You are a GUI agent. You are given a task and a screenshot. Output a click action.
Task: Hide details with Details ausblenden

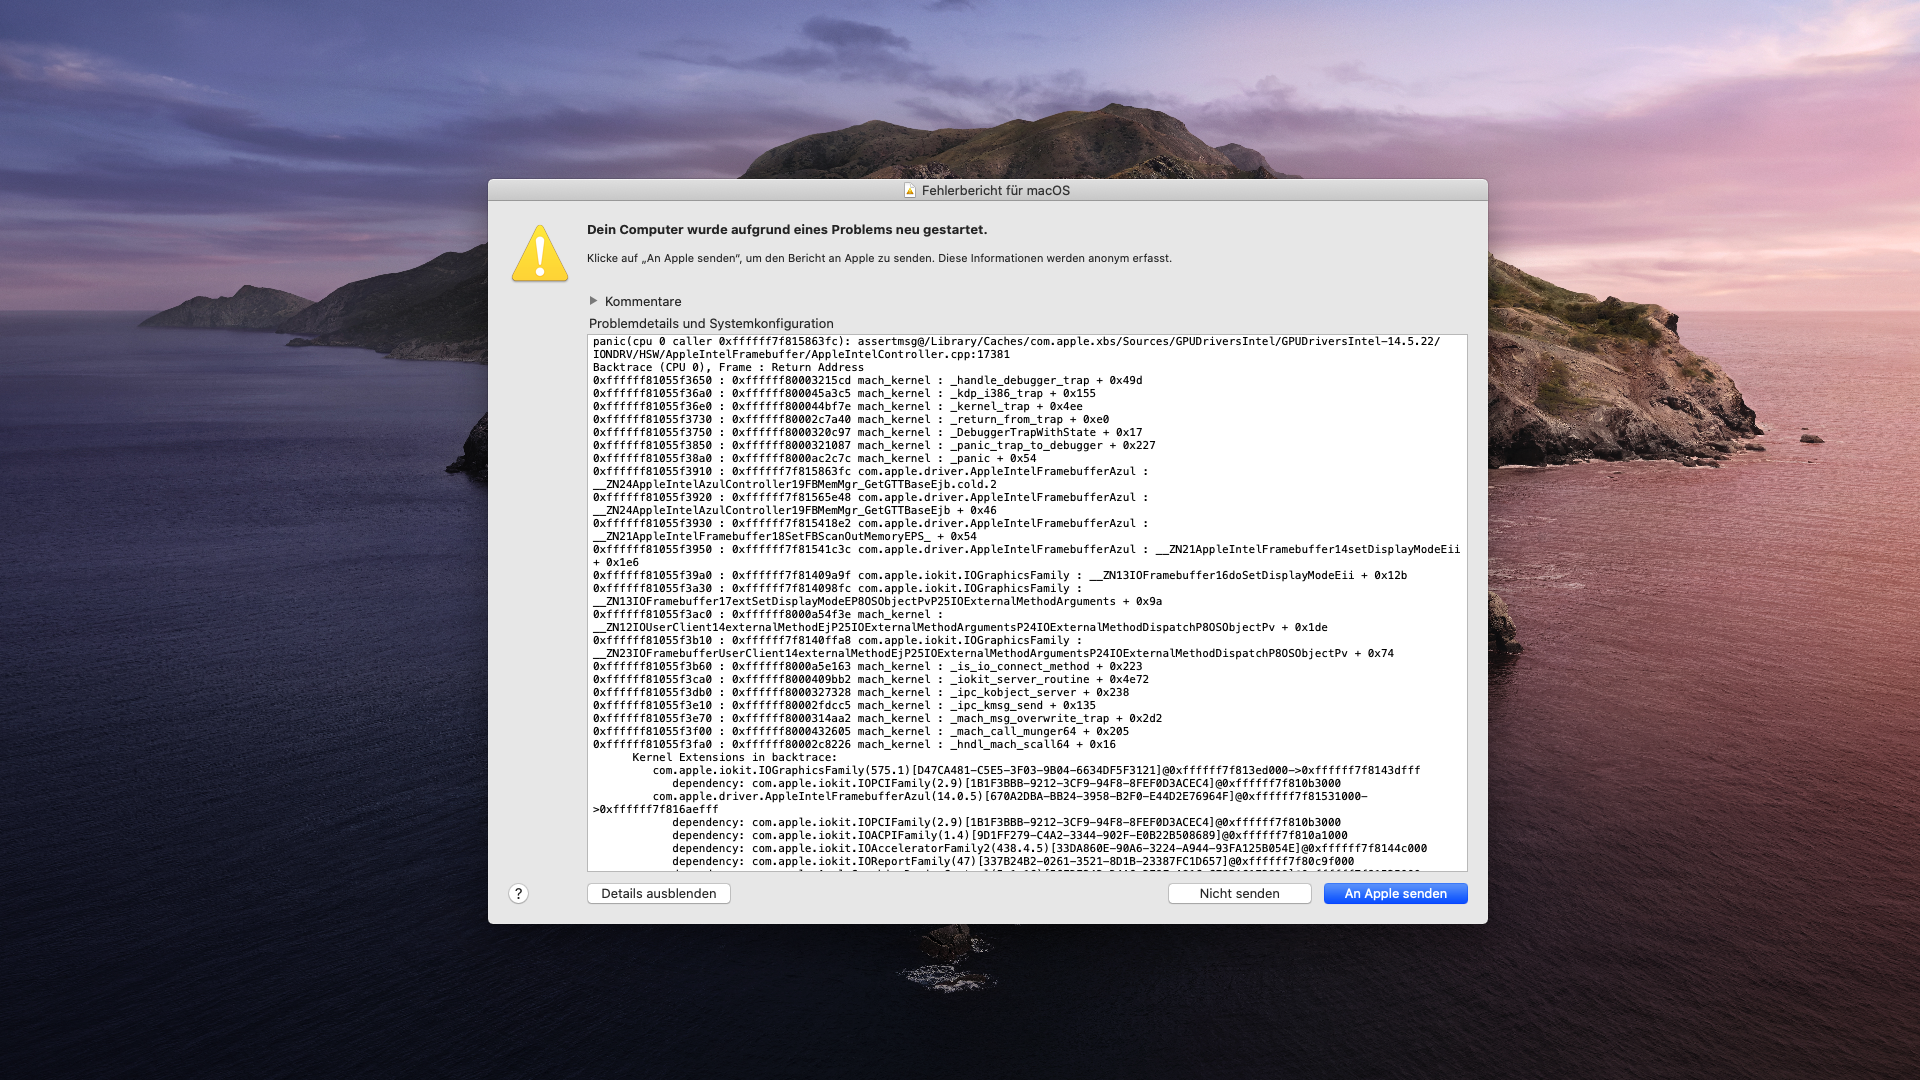point(658,894)
